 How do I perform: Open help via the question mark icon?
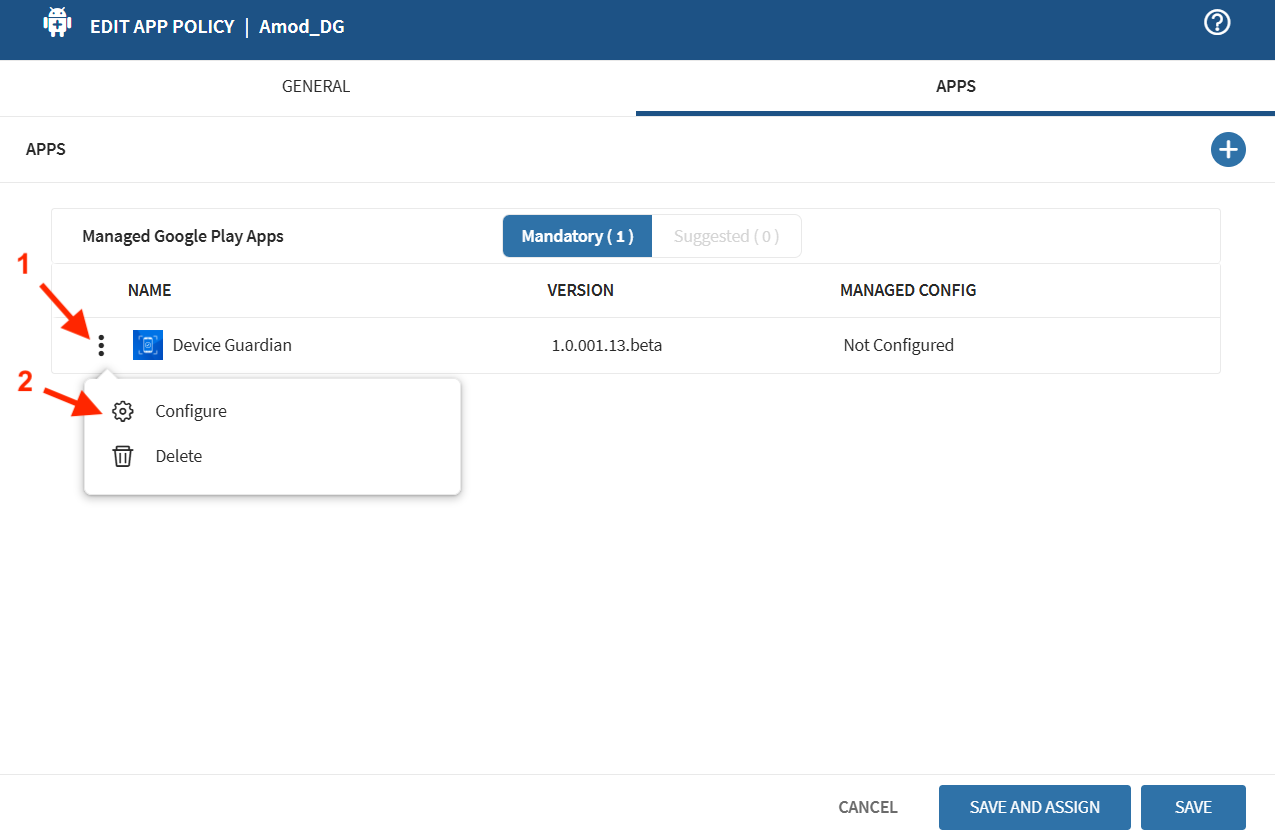[1216, 23]
